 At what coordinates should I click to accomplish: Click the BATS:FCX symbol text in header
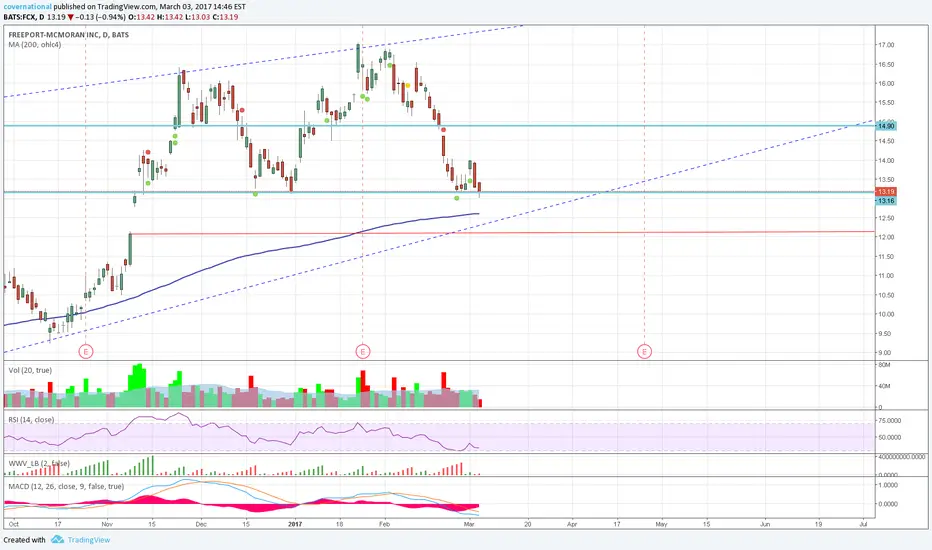(20, 17)
